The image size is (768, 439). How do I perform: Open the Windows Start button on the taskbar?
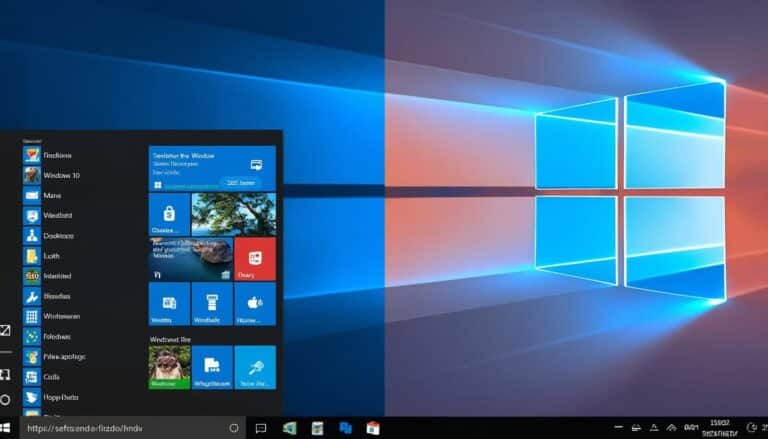(5, 428)
